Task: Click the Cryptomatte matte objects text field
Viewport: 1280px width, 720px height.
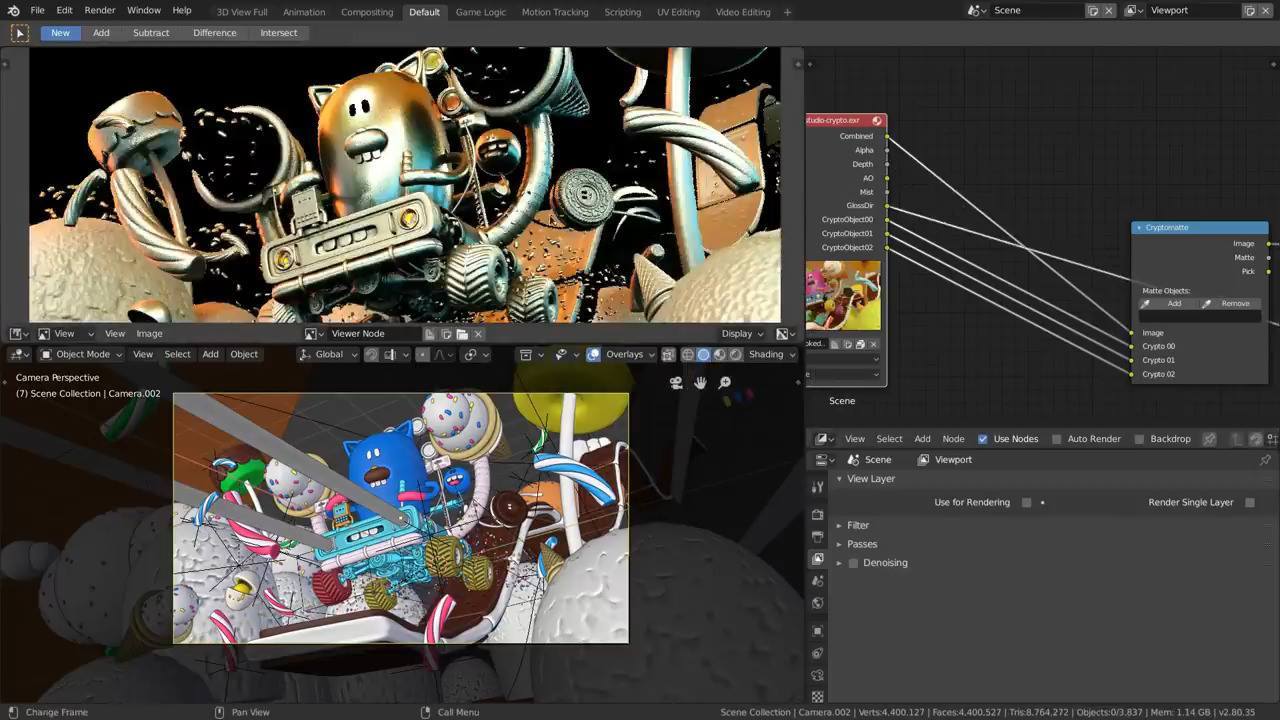Action: pos(1199,318)
